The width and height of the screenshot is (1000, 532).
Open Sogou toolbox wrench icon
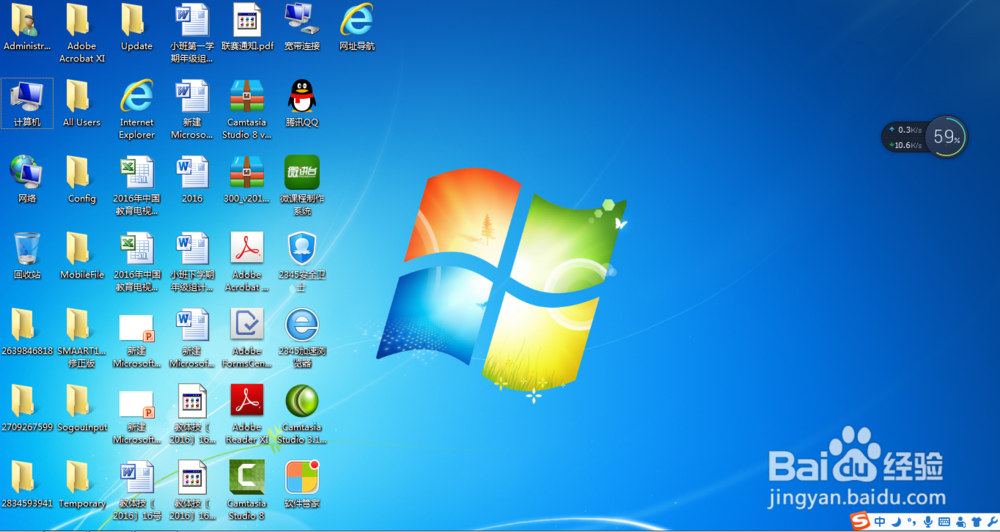992,522
